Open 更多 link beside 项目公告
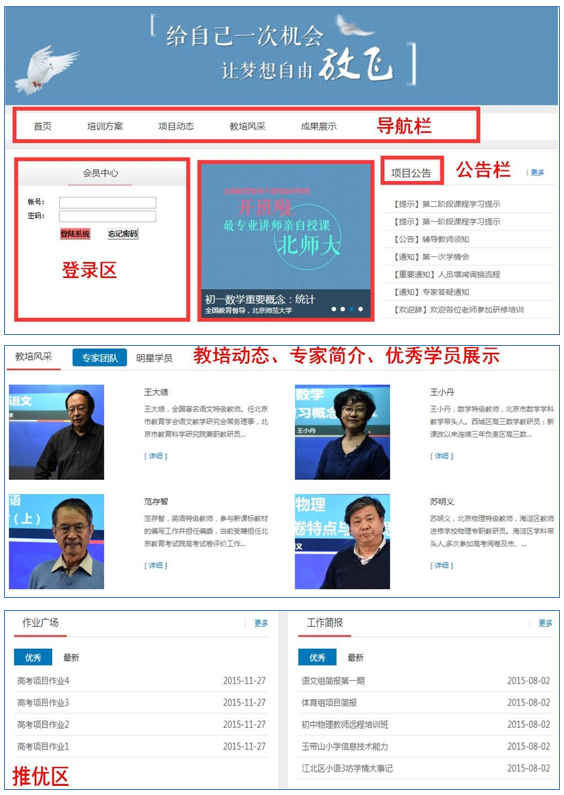 538,172
